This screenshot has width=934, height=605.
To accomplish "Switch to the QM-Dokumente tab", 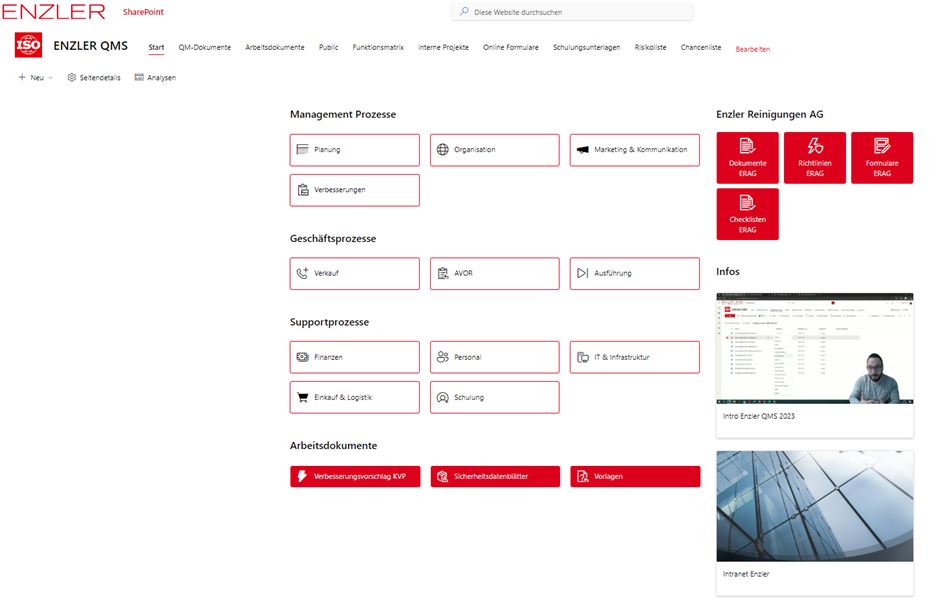I will [204, 47].
